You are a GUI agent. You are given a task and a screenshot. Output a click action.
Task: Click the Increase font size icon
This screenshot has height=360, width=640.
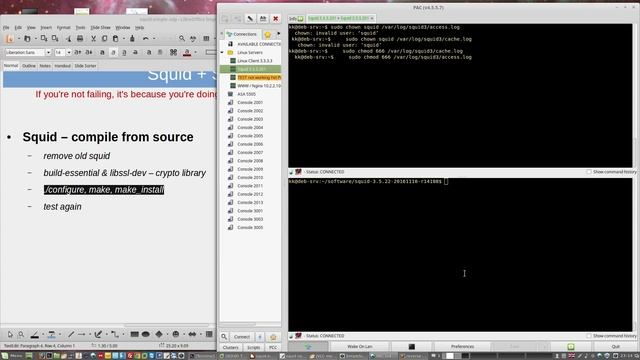(x=78, y=52)
